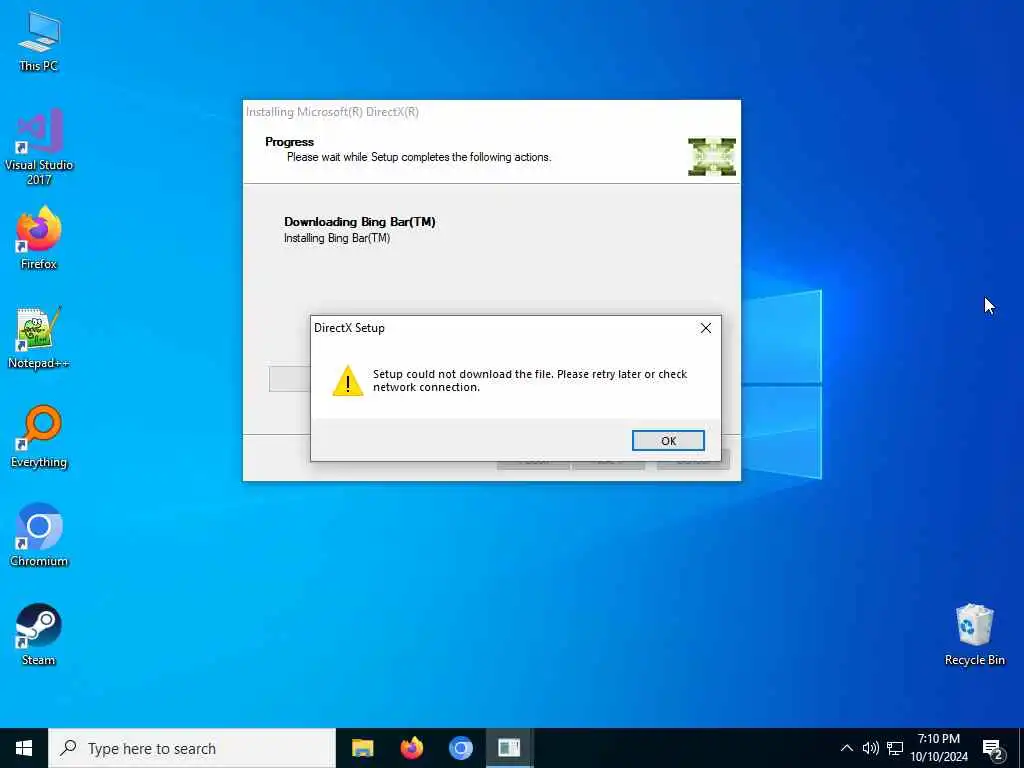Open the Windows Start menu
This screenshot has width=1024, height=768.
24,748
